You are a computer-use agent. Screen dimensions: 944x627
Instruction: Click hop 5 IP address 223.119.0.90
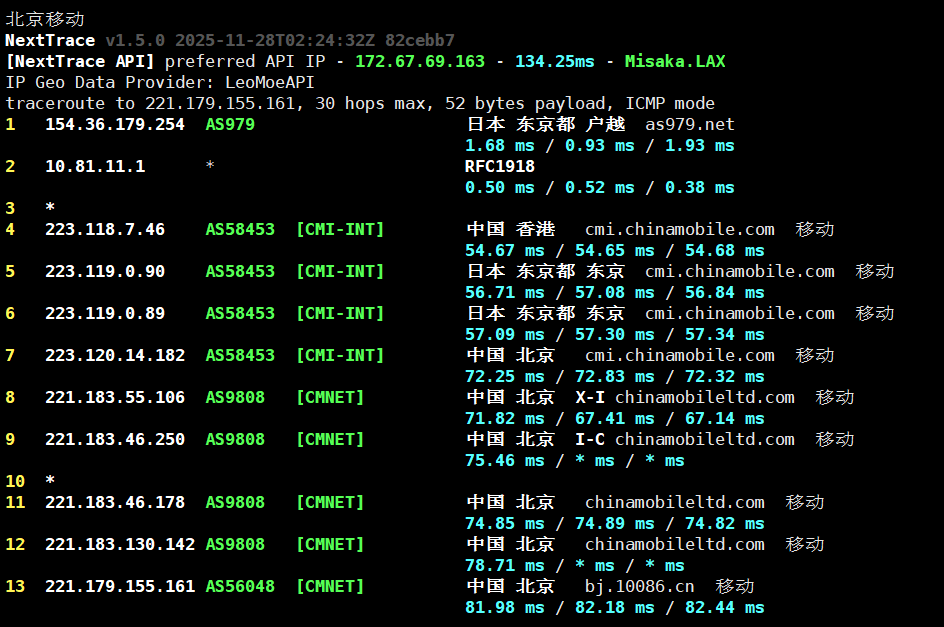tap(105, 271)
